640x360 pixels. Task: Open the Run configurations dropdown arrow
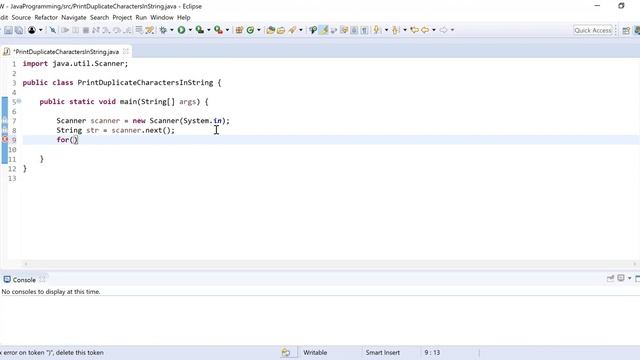pyautogui.click(x=190, y=30)
